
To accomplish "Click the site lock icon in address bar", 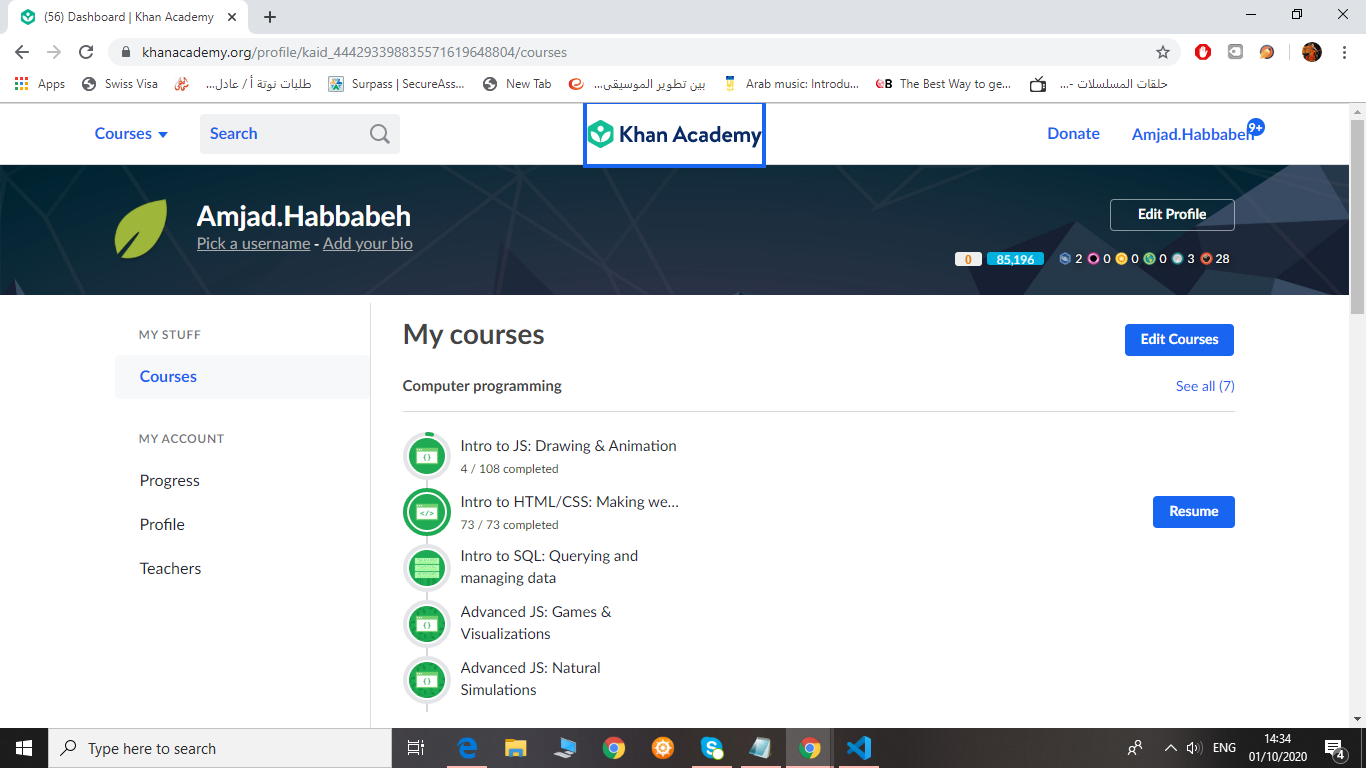I will tap(126, 52).
